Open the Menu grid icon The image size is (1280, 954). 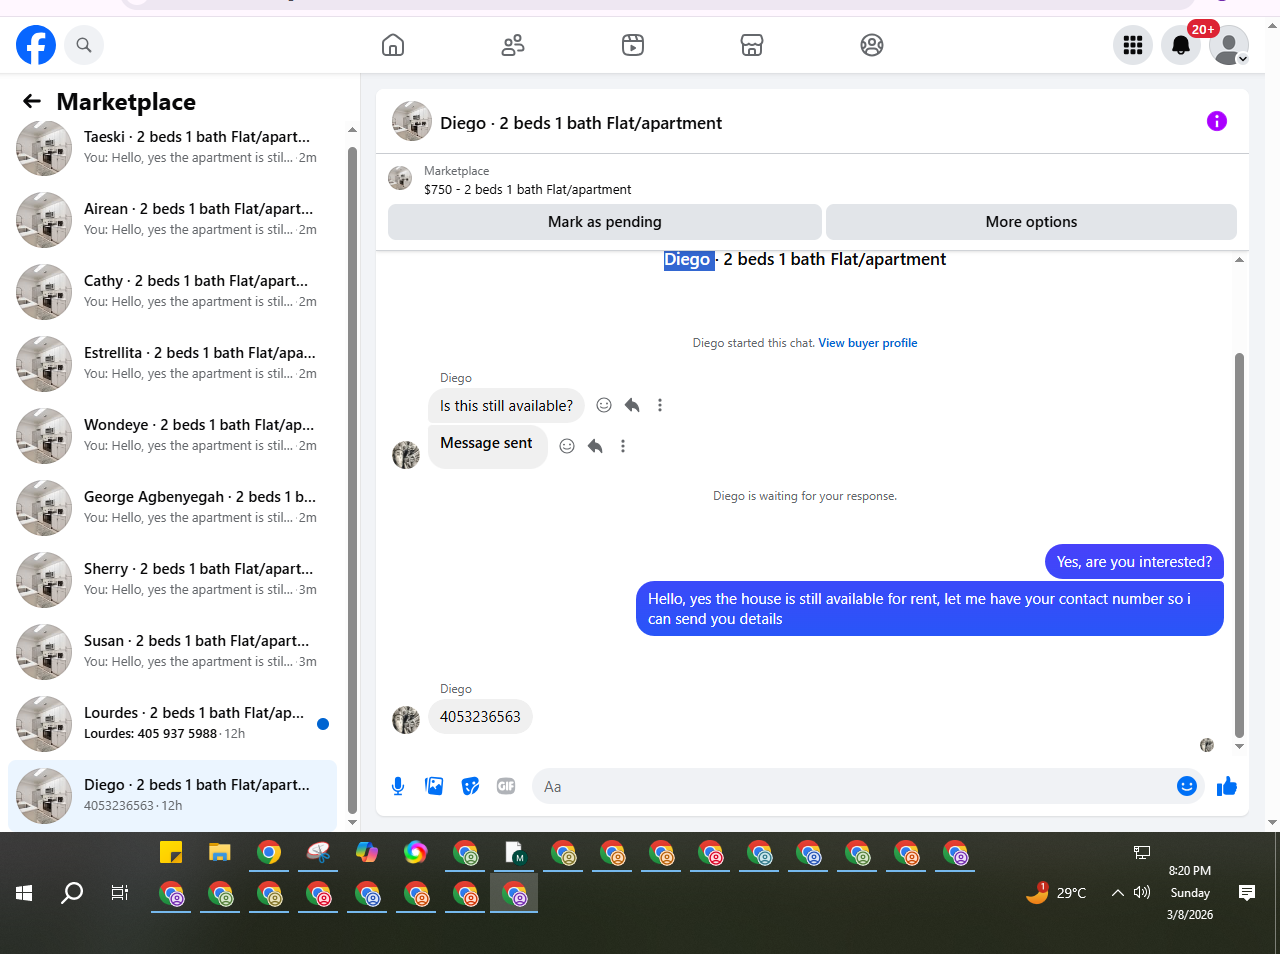(1133, 45)
